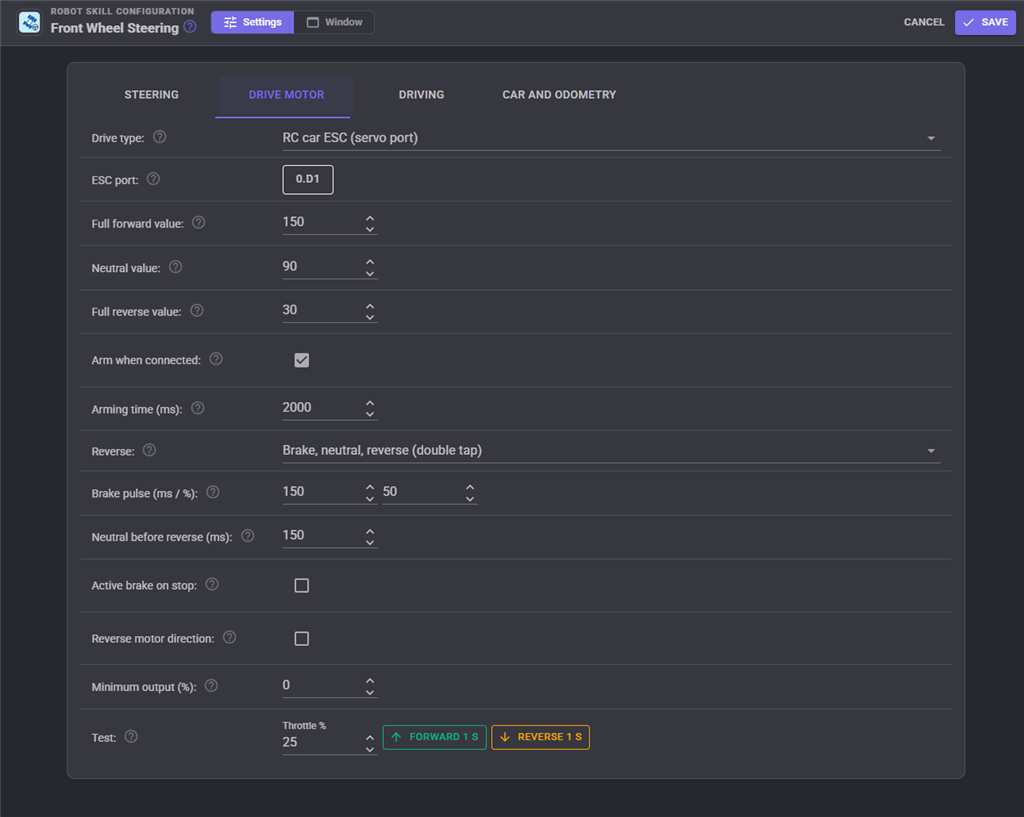Show help for Neutral before reverse (ms)
Screen dimensions: 1024x817
(248, 536)
